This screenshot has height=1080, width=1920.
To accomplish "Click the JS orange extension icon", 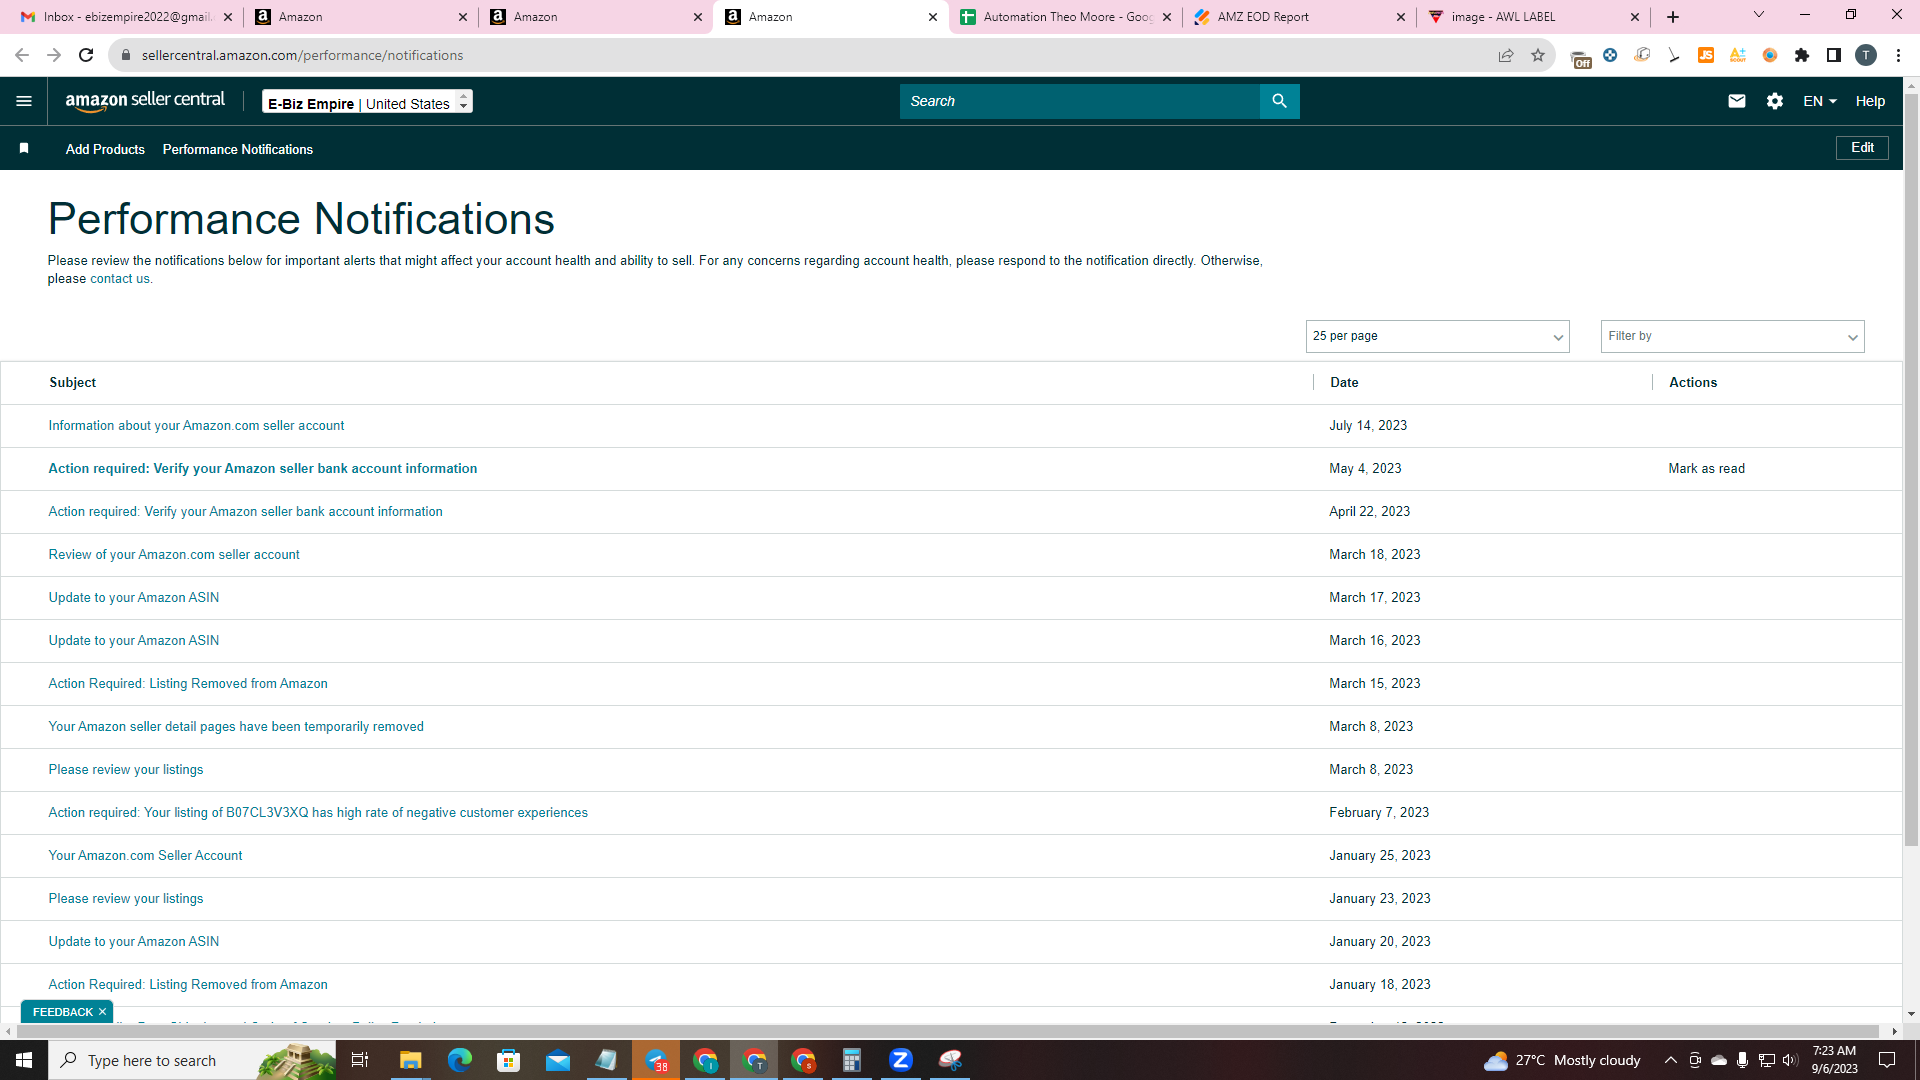I will pos(1706,55).
